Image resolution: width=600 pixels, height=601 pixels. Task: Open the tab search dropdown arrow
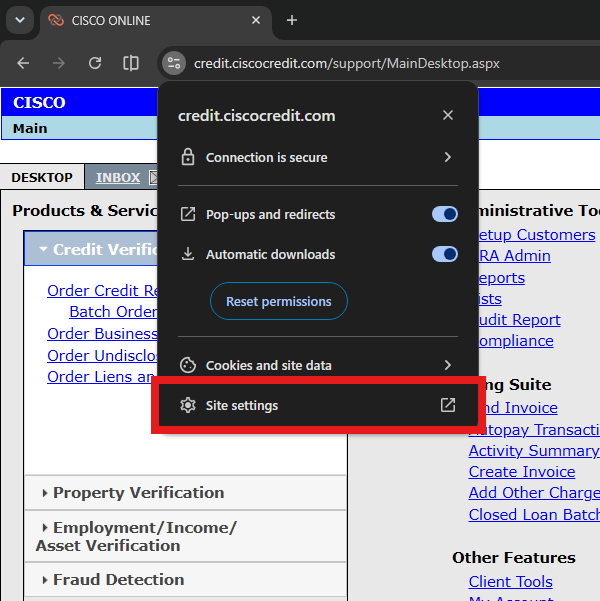pyautogui.click(x=20, y=20)
